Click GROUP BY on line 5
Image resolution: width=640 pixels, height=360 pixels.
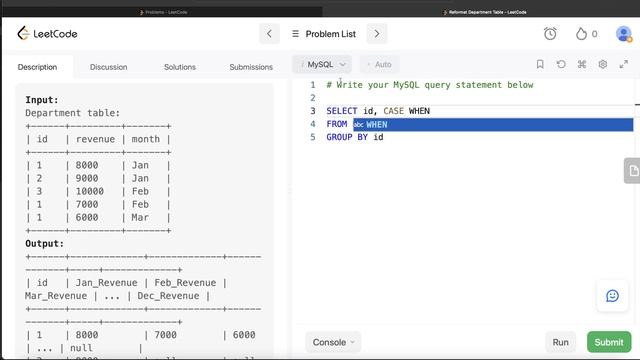[347, 137]
